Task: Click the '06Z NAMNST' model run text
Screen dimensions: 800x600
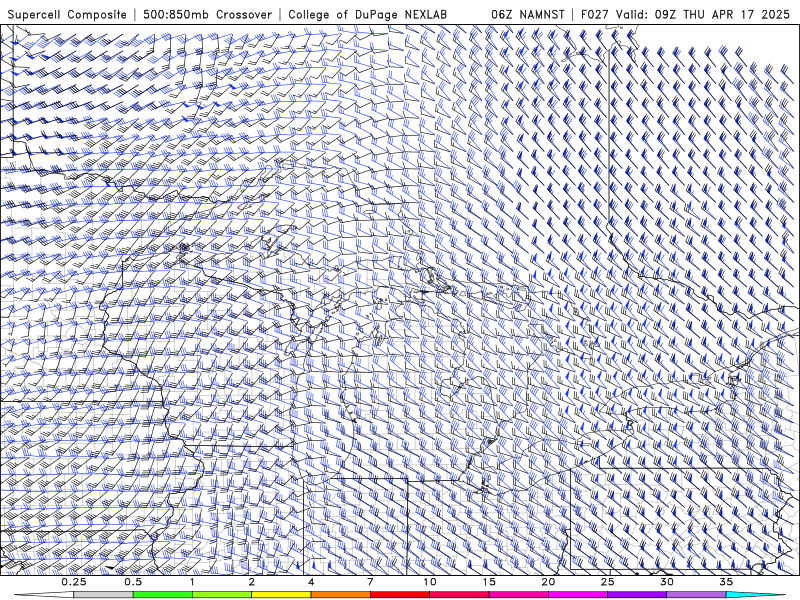Action: tap(528, 15)
